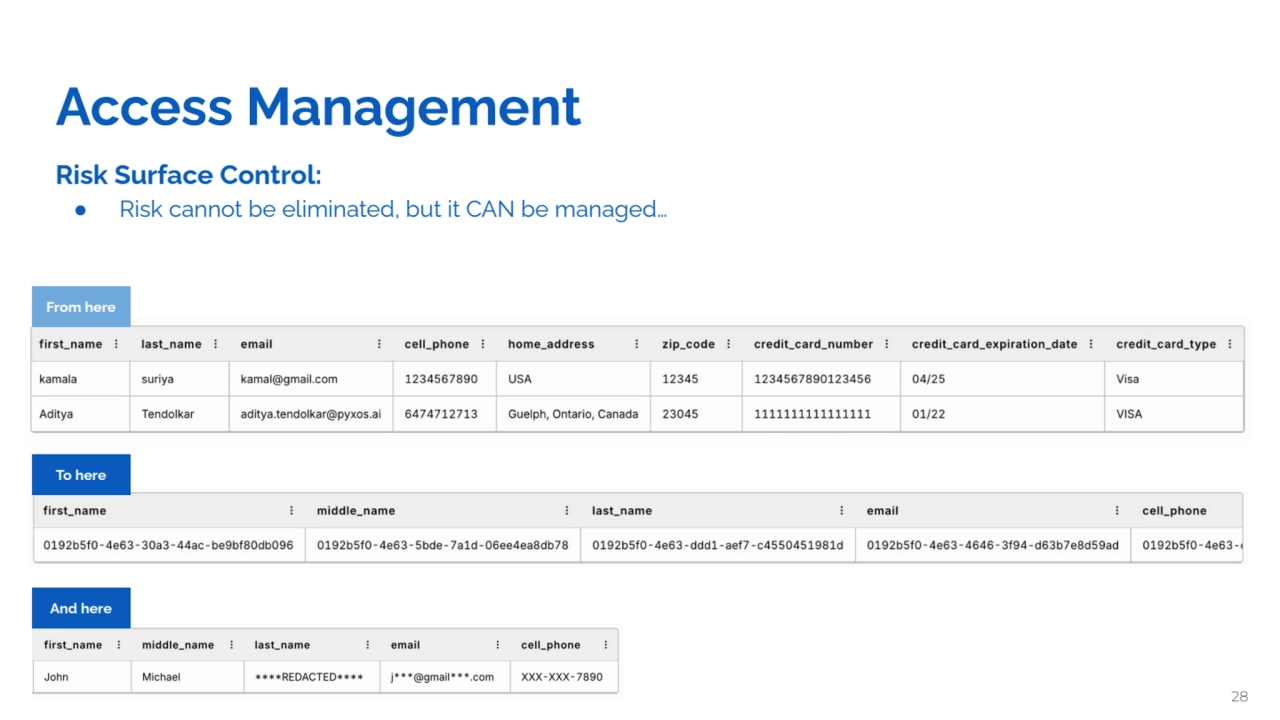Image resolution: width=1280 pixels, height=720 pixels.
Task: Open middle_name column menu in redacted table
Action: tap(231, 645)
